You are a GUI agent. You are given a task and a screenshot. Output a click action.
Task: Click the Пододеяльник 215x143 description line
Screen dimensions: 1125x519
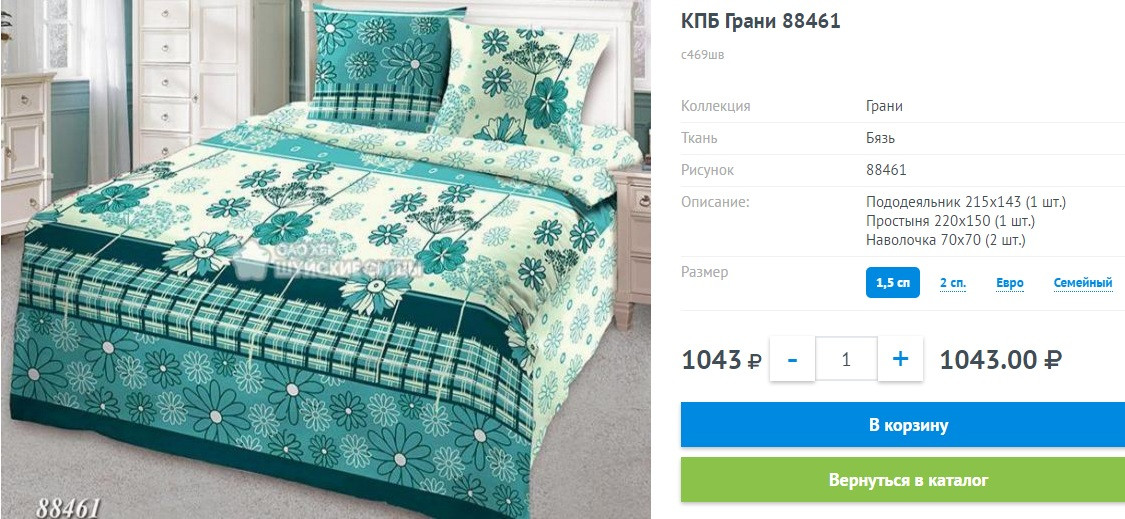pyautogui.click(x=966, y=202)
